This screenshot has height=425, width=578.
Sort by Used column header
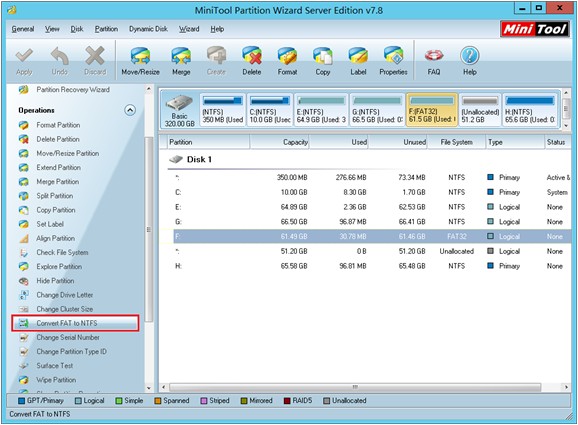(339, 142)
